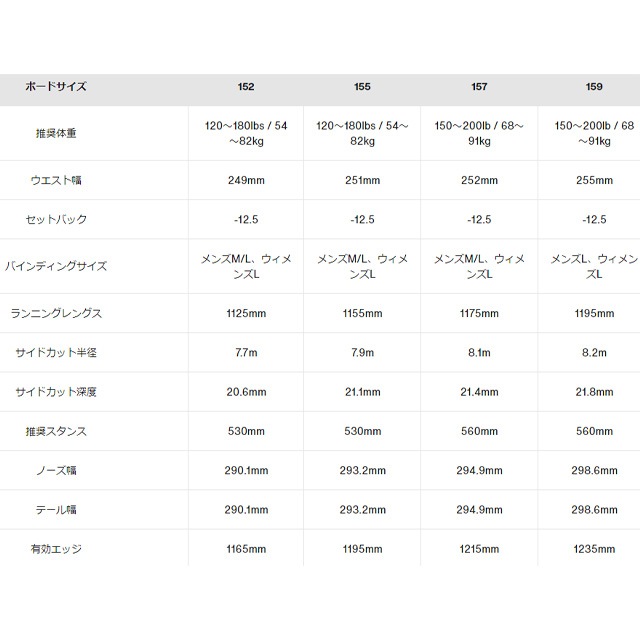Select the 152 board size column header

246,87
